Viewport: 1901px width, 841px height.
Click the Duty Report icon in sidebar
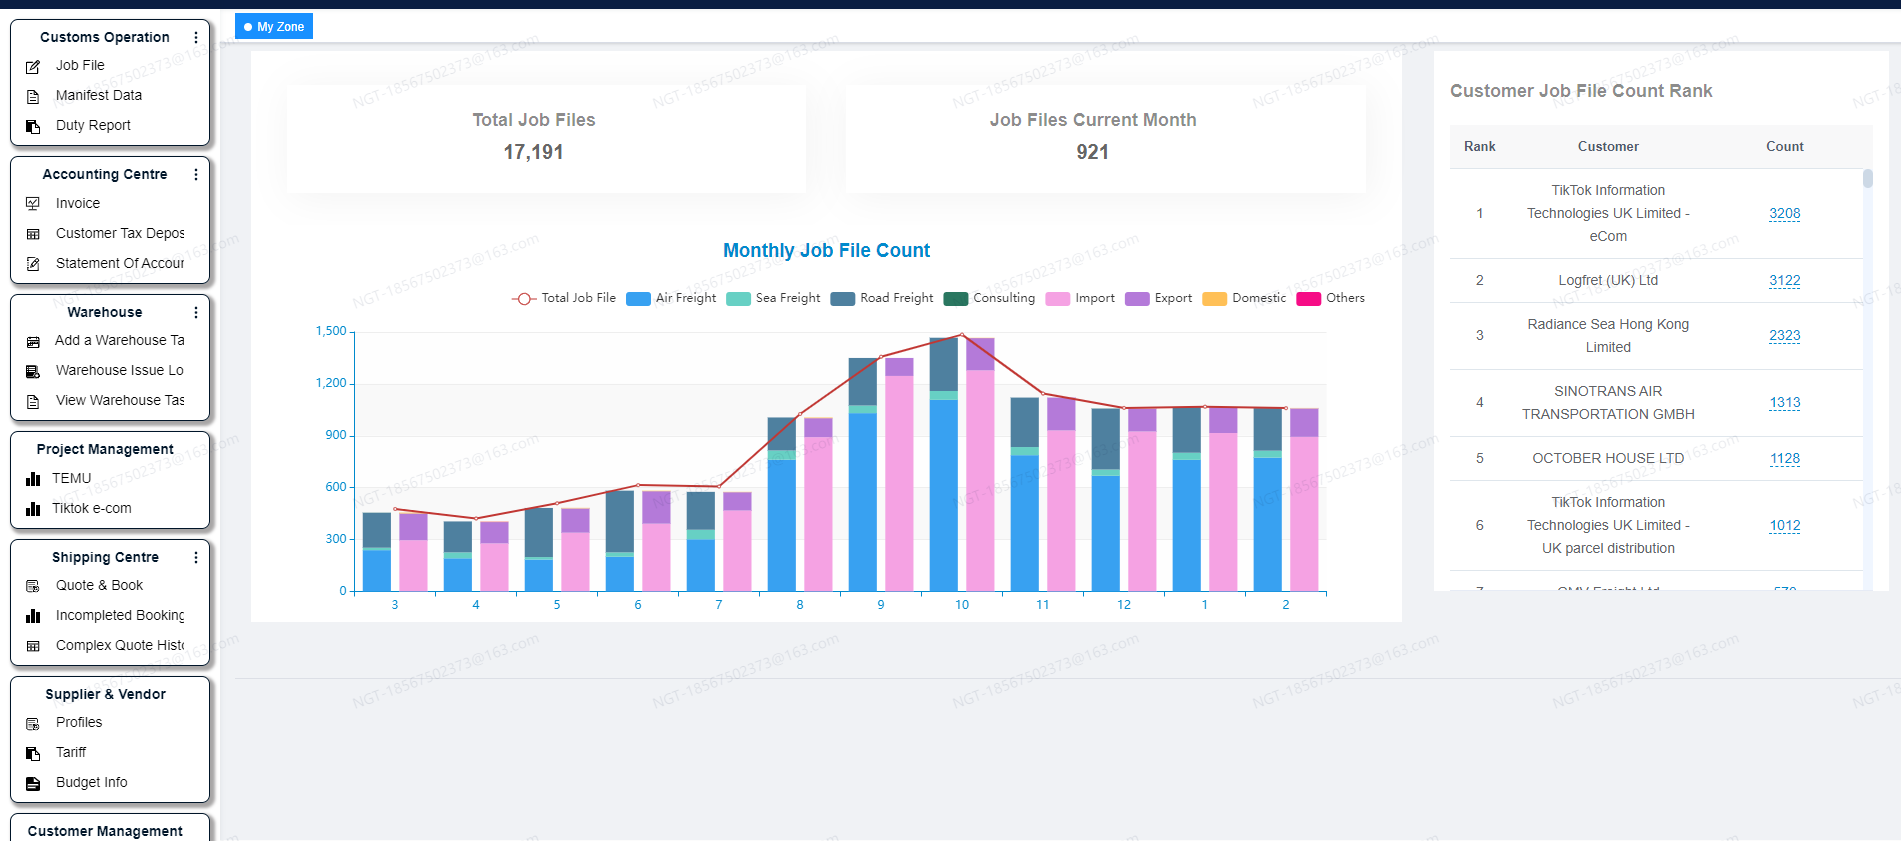pyautogui.click(x=33, y=126)
